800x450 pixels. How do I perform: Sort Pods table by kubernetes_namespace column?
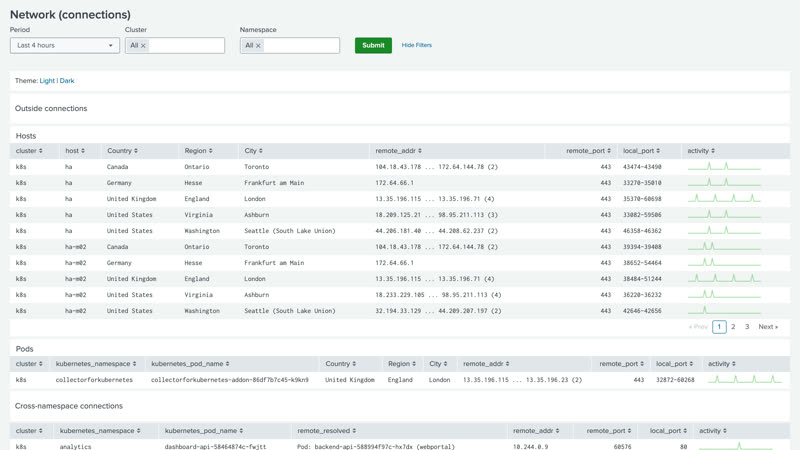coord(96,364)
